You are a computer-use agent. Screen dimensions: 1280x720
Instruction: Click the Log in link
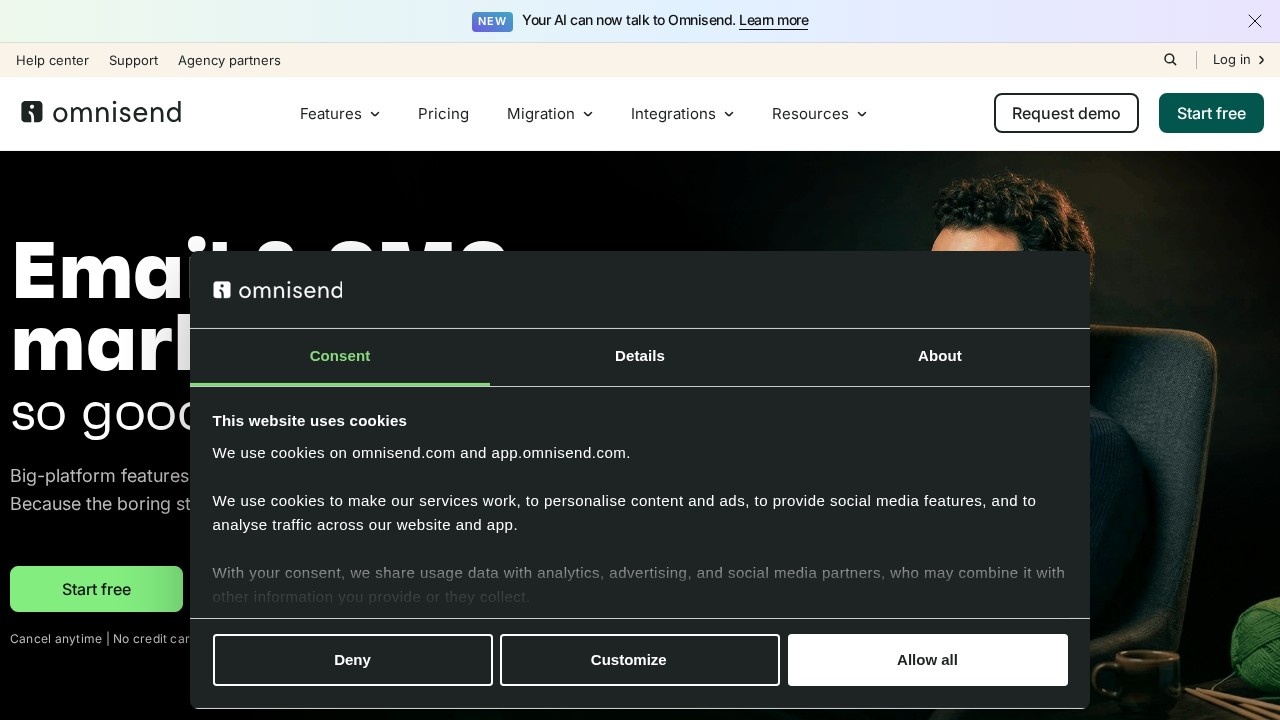pos(1232,60)
